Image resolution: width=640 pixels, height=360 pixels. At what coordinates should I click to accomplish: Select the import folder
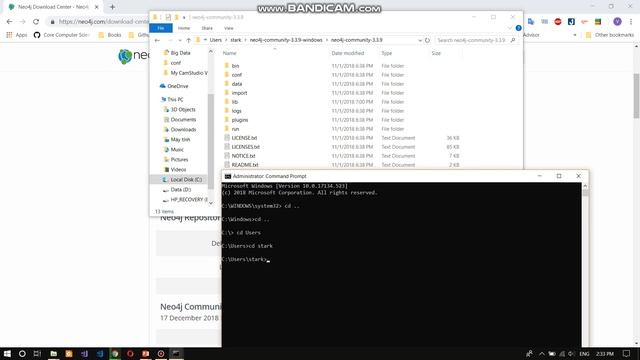click(239, 93)
